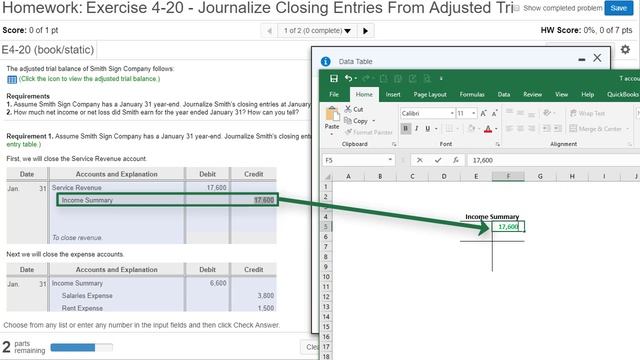Click the Format Painter brush
The width and height of the screenshot is (640, 360).
click(x=369, y=132)
